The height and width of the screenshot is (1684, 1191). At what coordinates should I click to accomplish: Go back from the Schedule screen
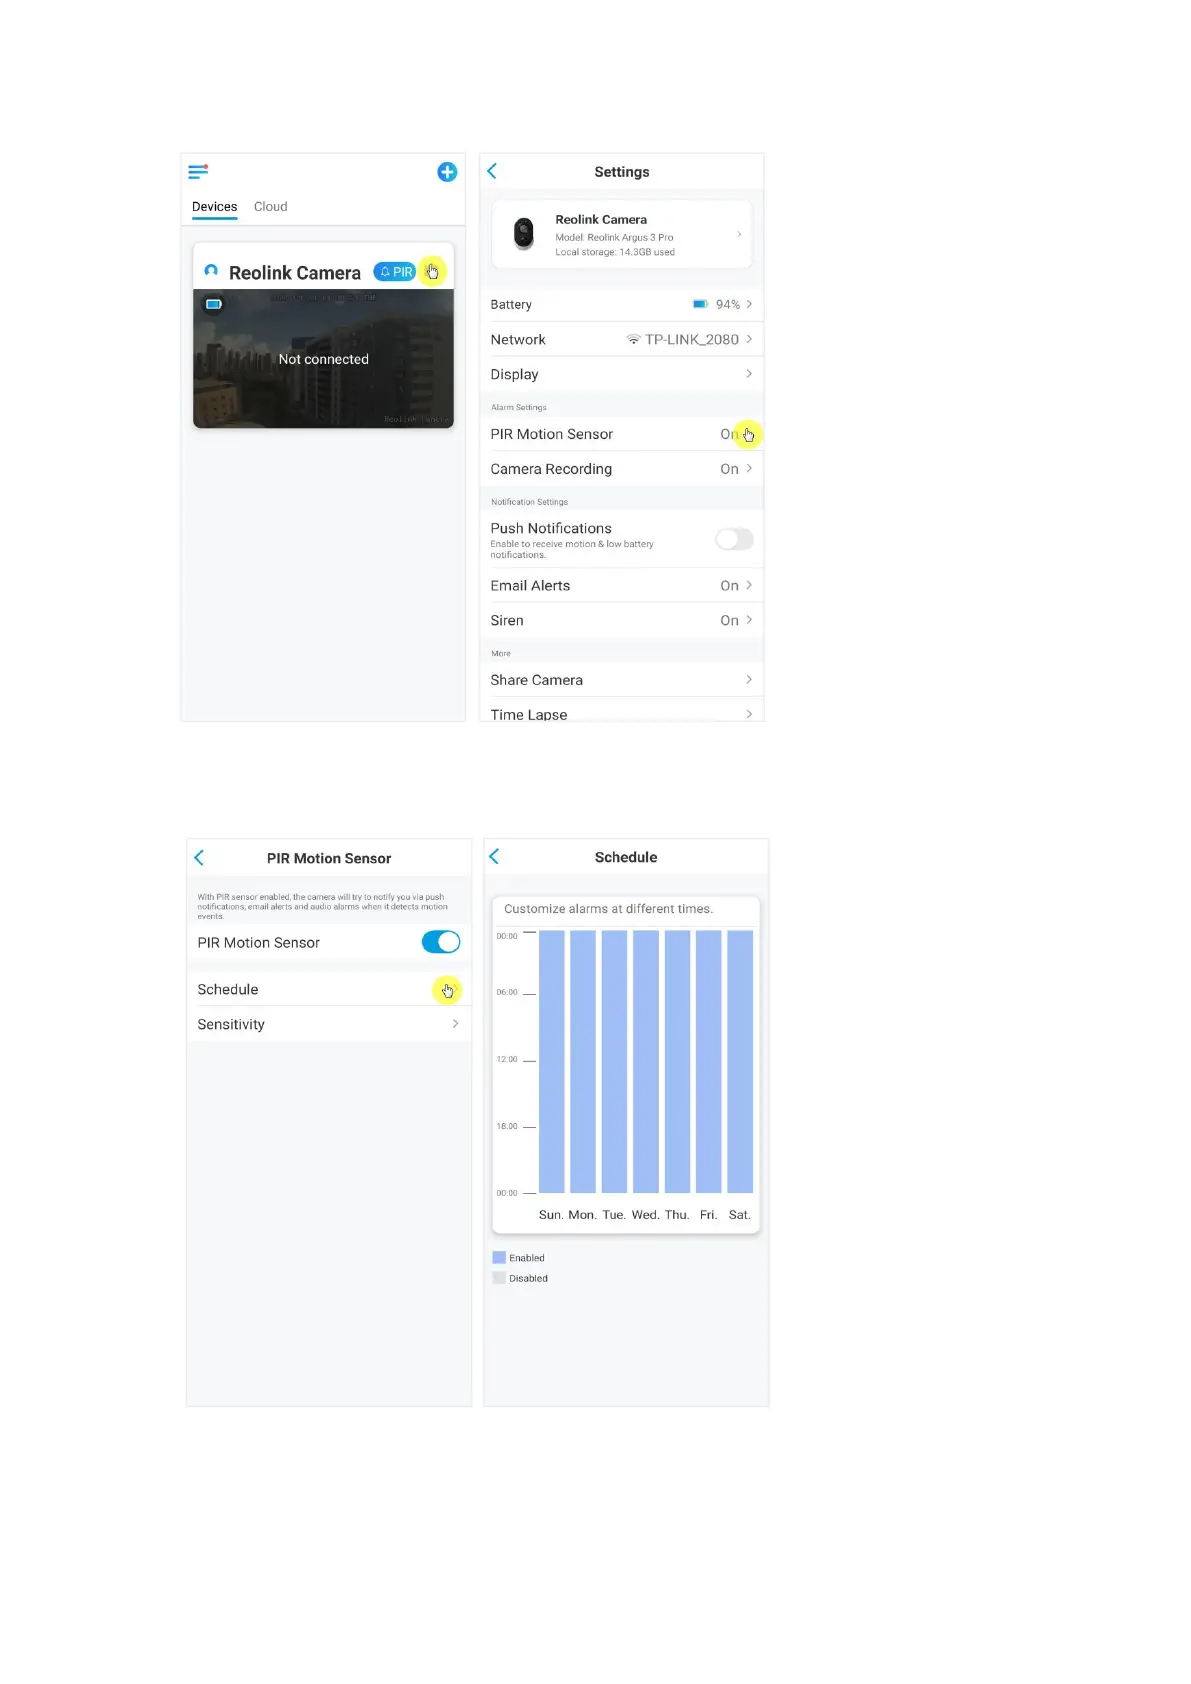(x=494, y=857)
